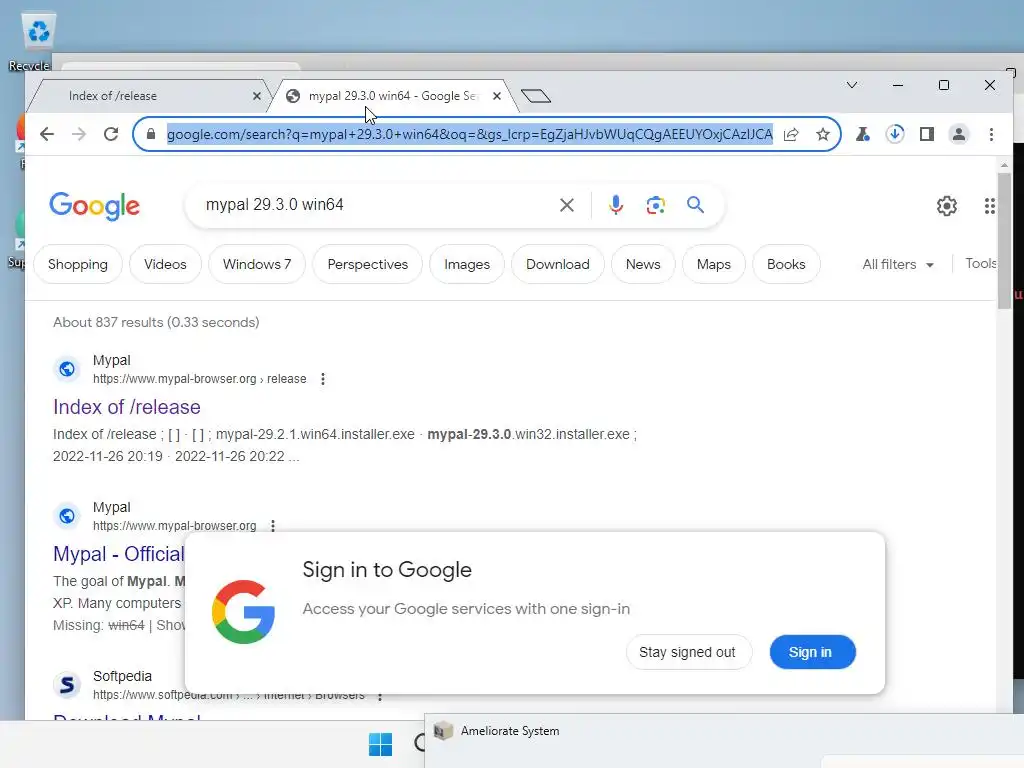Image resolution: width=1024 pixels, height=768 pixels.
Task: Choose Stay signed out
Action: [x=688, y=652]
